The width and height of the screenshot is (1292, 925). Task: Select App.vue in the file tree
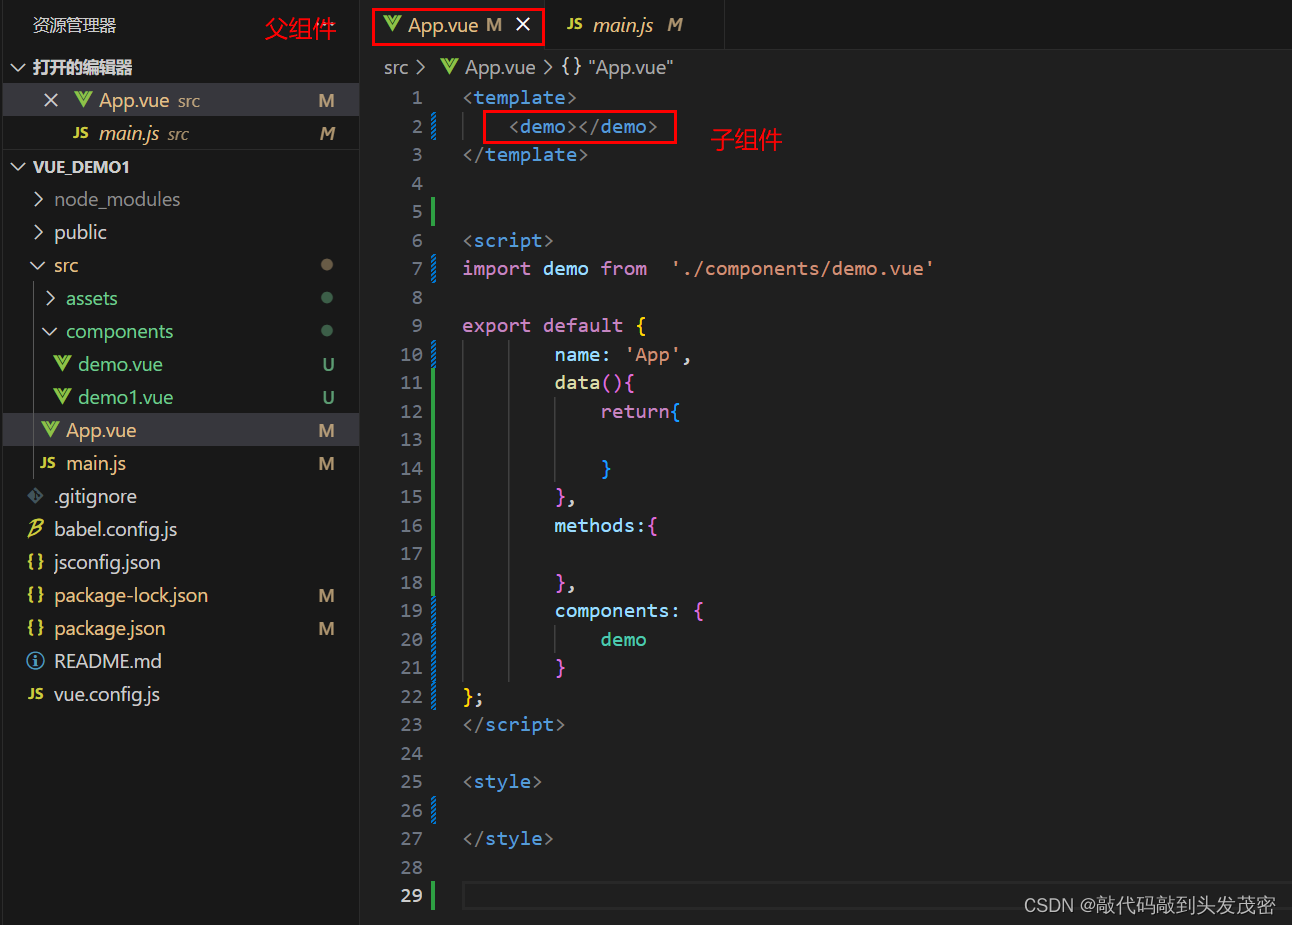pos(181,430)
